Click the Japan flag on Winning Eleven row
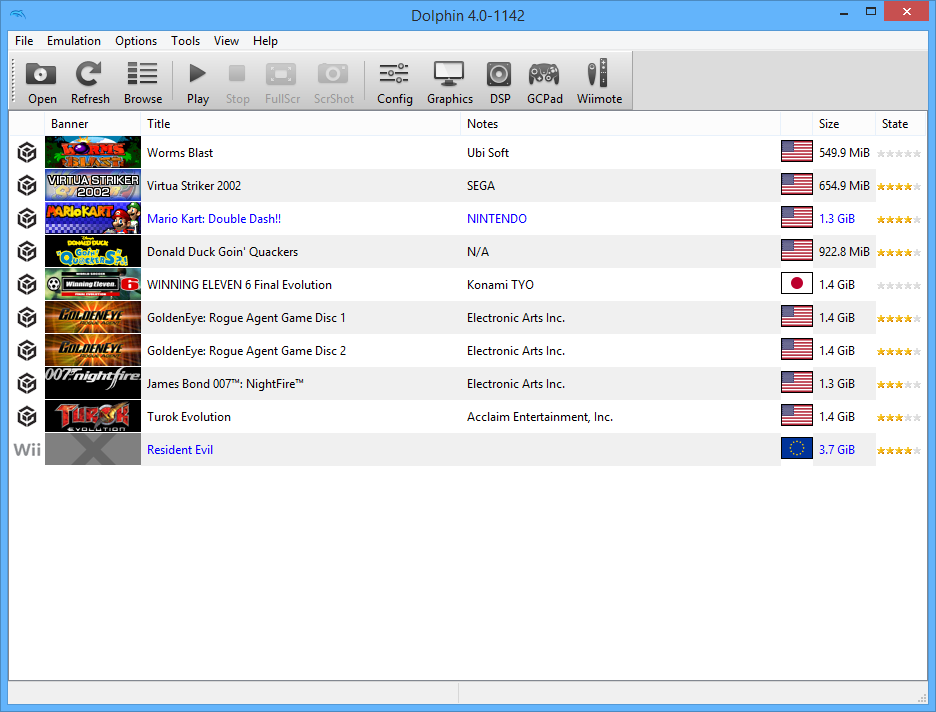 [797, 284]
